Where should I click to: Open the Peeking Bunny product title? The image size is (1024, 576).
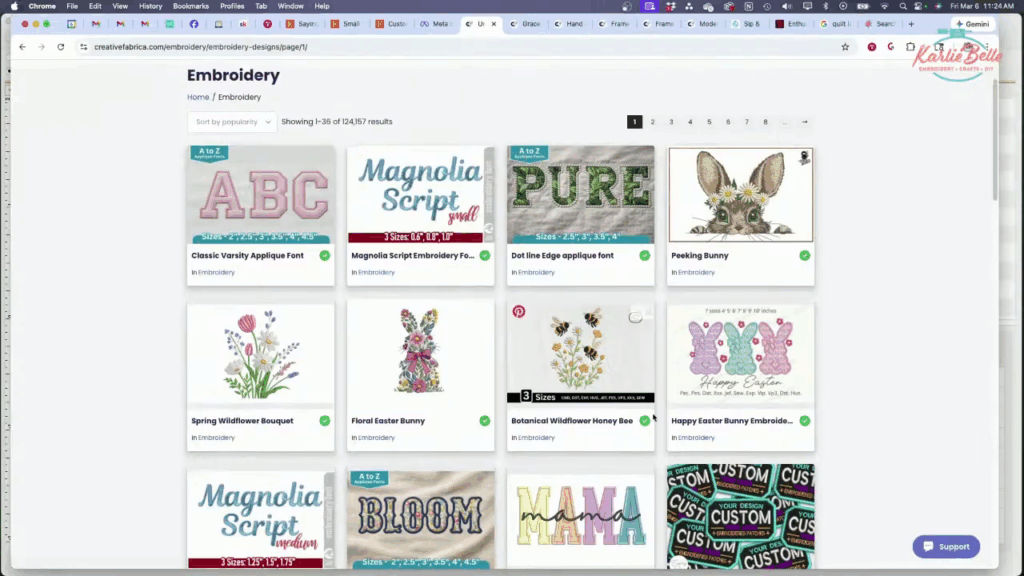(x=699, y=255)
